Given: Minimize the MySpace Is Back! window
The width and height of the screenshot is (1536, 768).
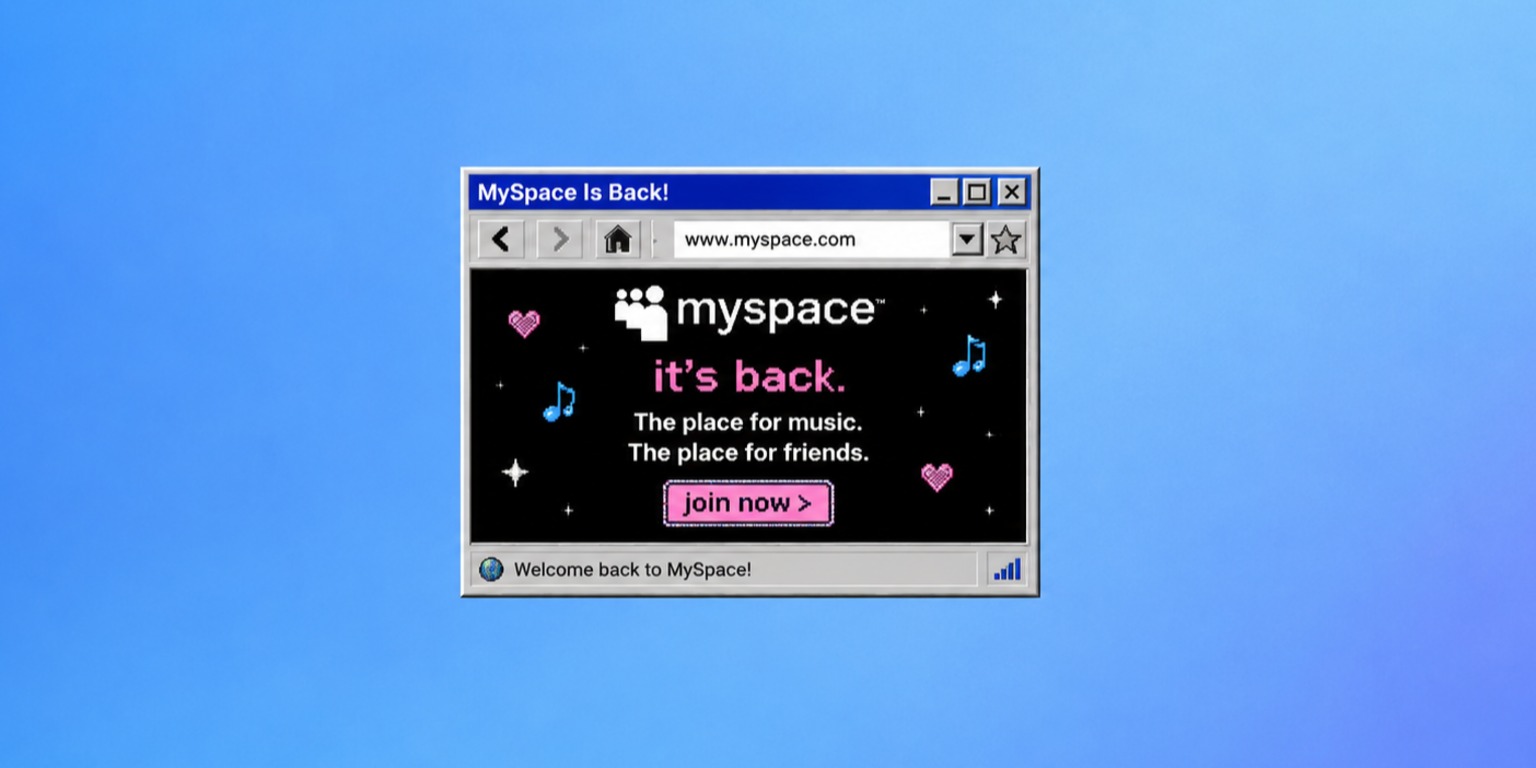Looking at the screenshot, I should coord(944,192).
